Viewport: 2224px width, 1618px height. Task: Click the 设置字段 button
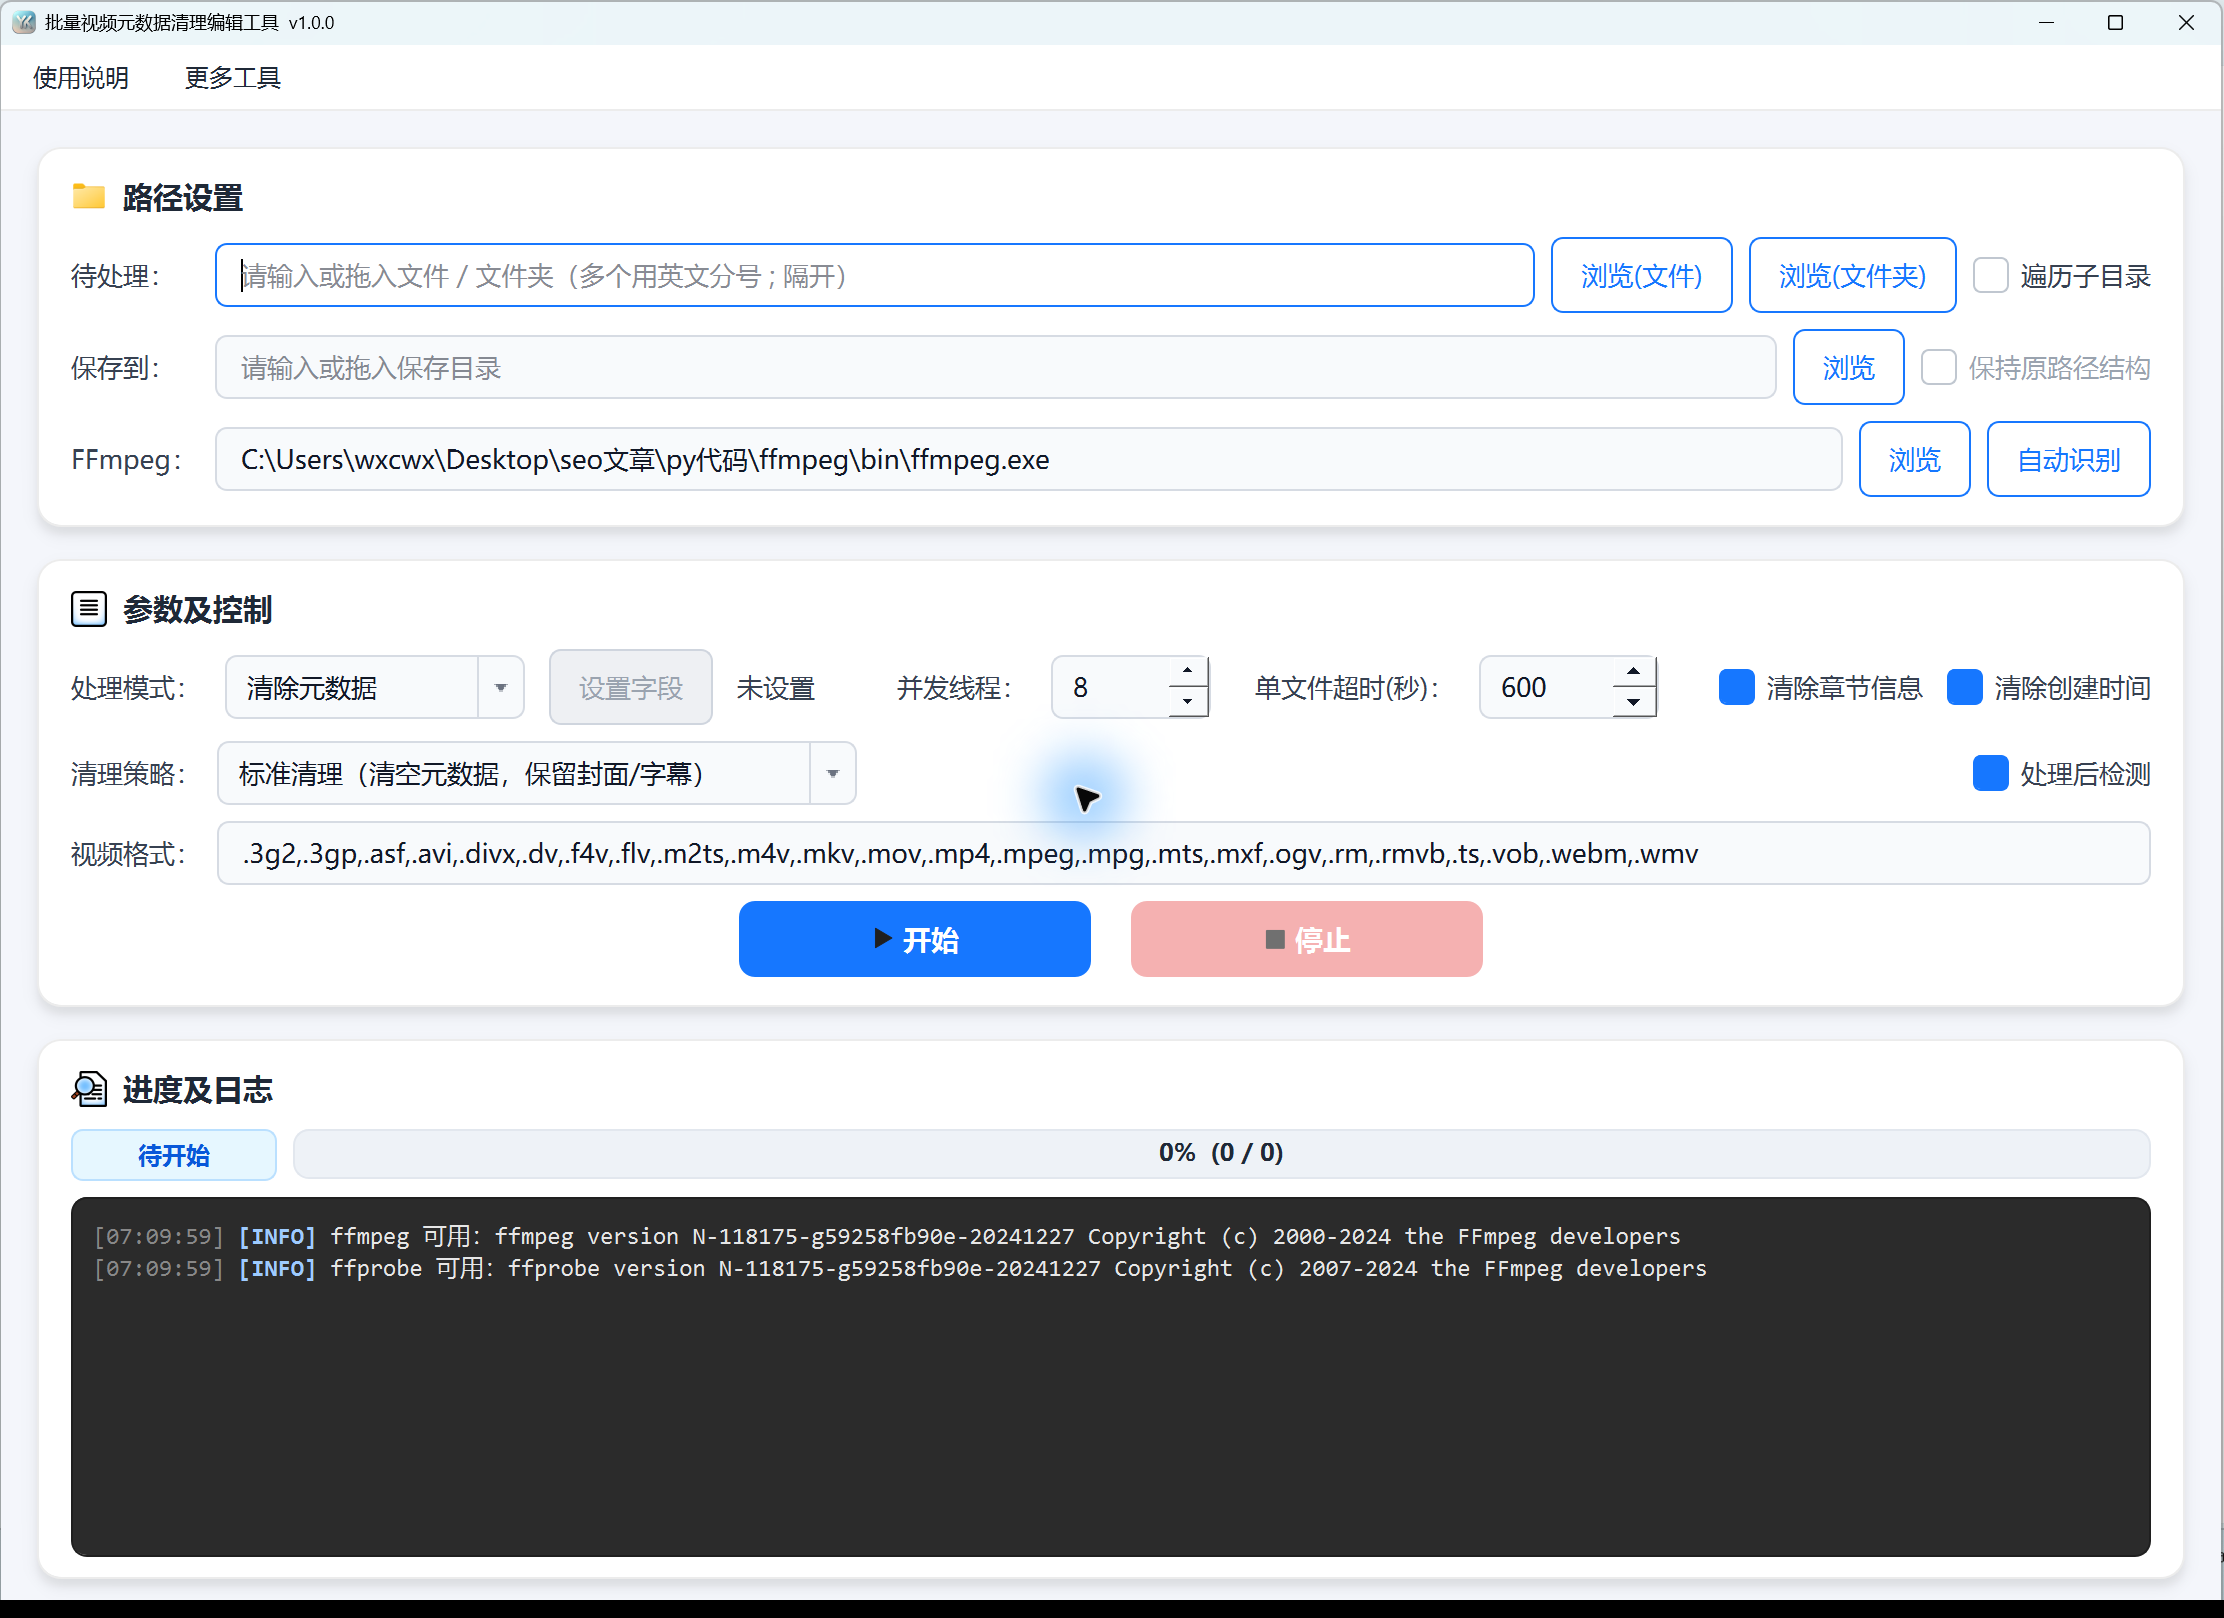pyautogui.click(x=631, y=687)
